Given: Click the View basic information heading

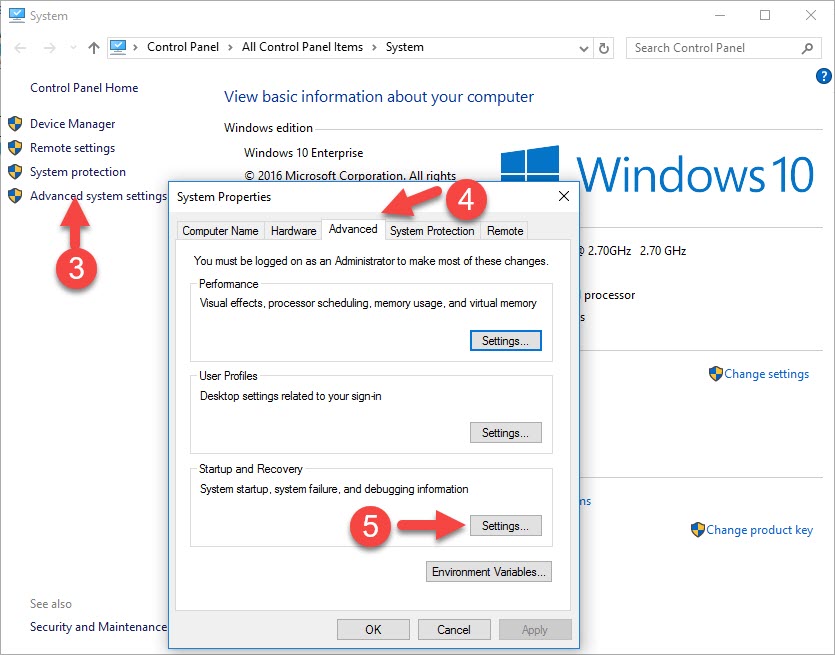Looking at the screenshot, I should (379, 97).
